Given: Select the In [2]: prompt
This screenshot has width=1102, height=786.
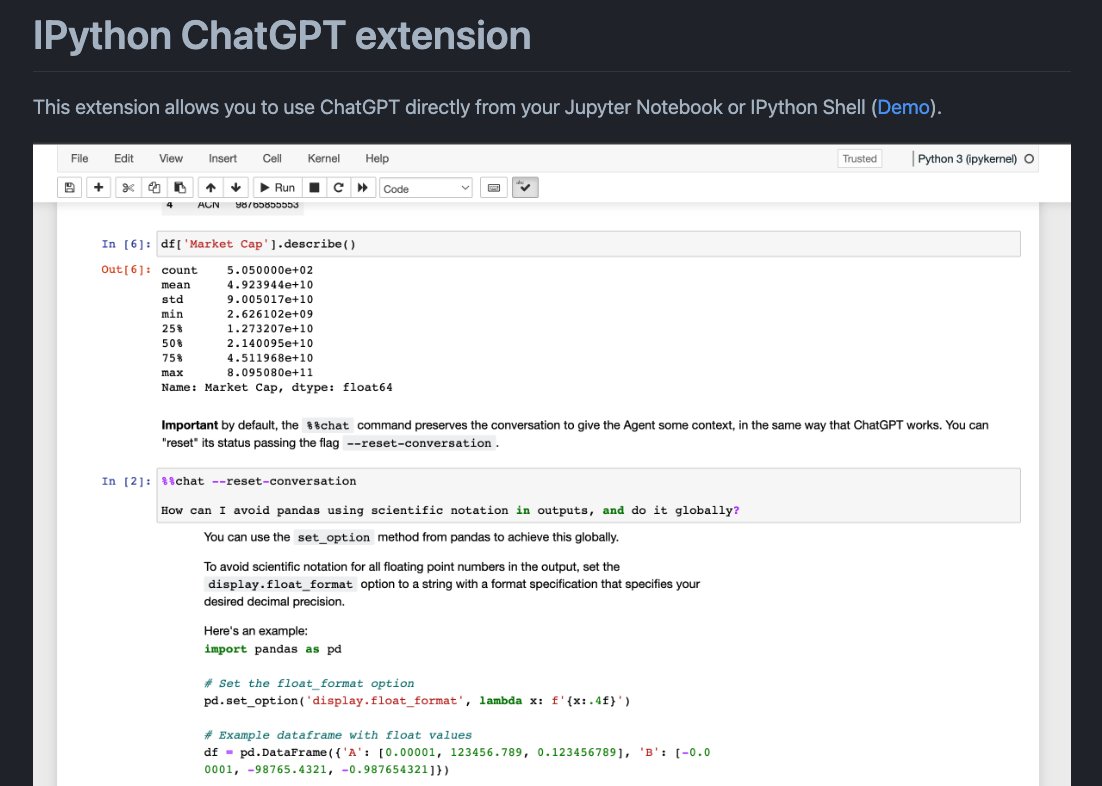Looking at the screenshot, I should point(126,482).
